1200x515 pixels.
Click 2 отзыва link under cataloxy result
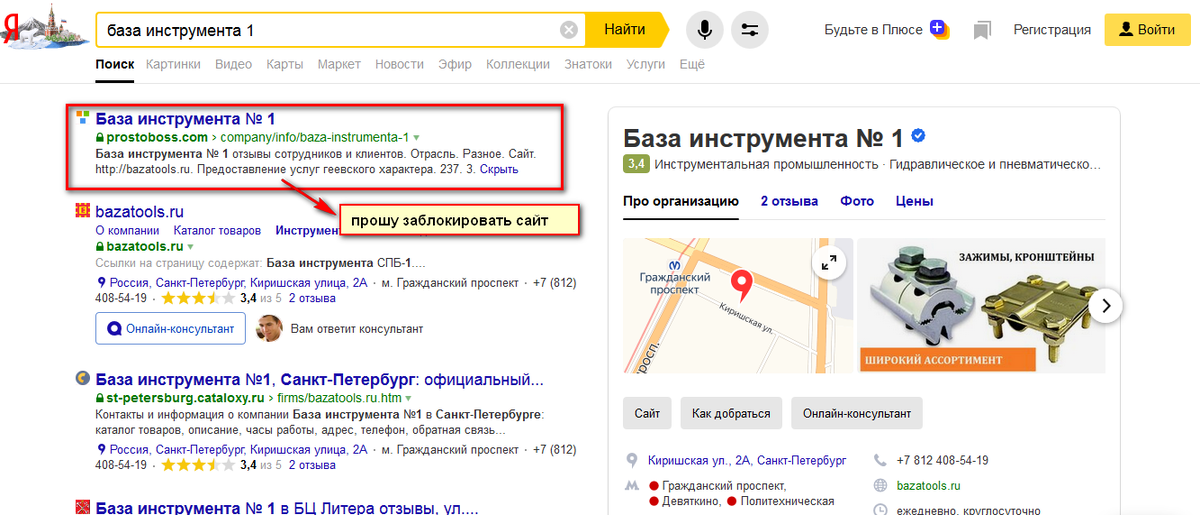pyautogui.click(x=312, y=465)
